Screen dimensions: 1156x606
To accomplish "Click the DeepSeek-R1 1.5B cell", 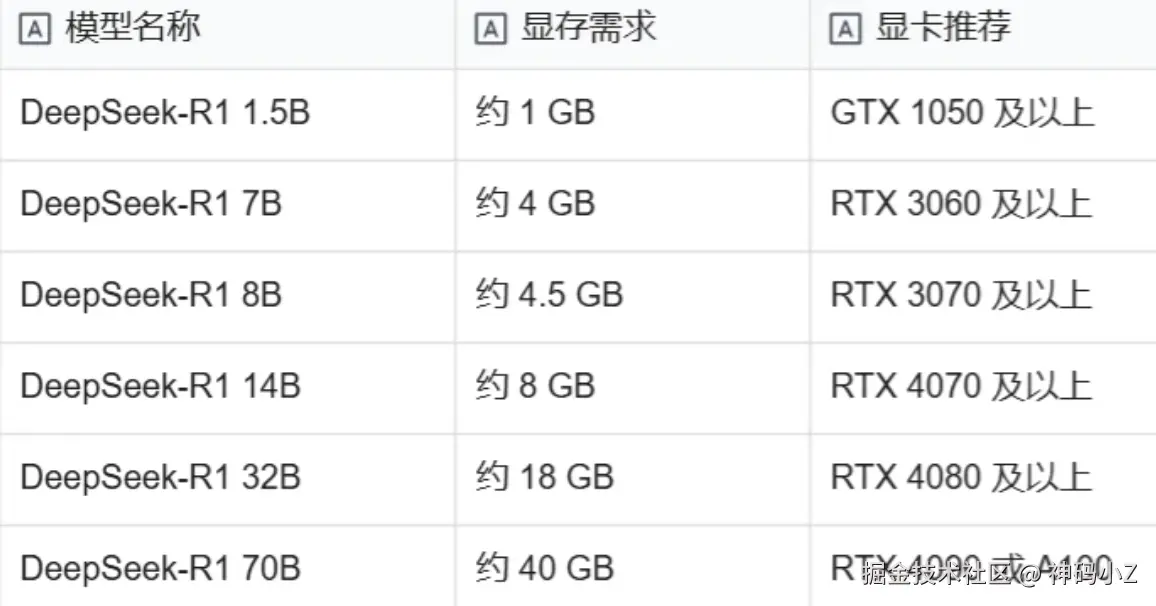I will point(165,113).
